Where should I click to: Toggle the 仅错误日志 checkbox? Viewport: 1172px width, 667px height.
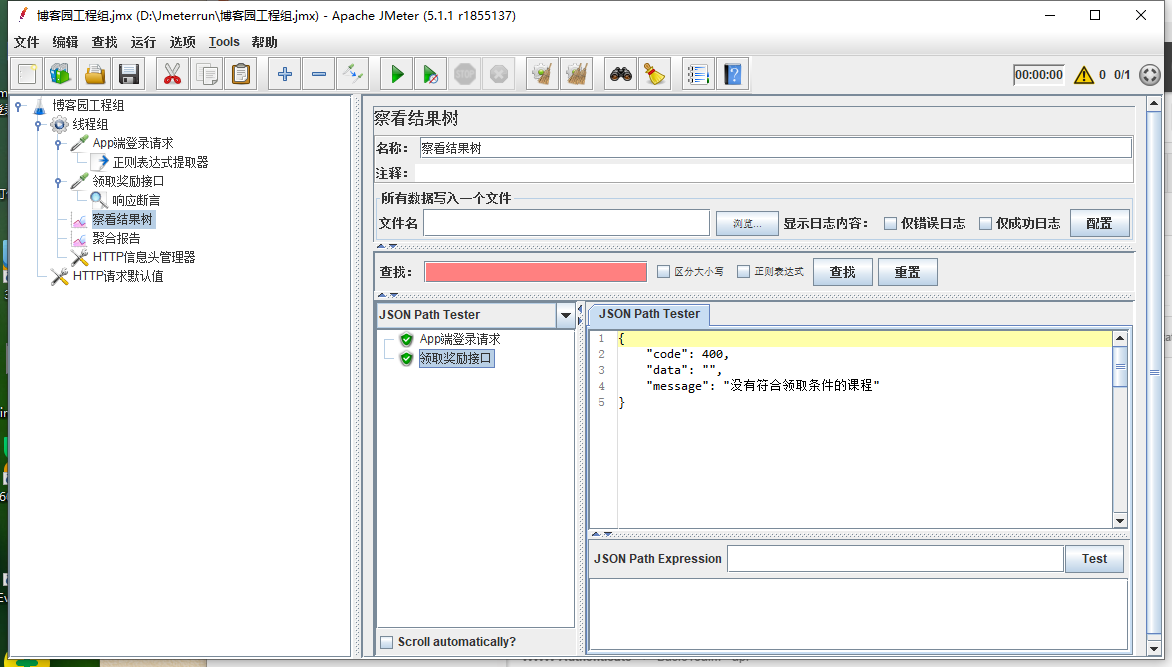point(890,224)
